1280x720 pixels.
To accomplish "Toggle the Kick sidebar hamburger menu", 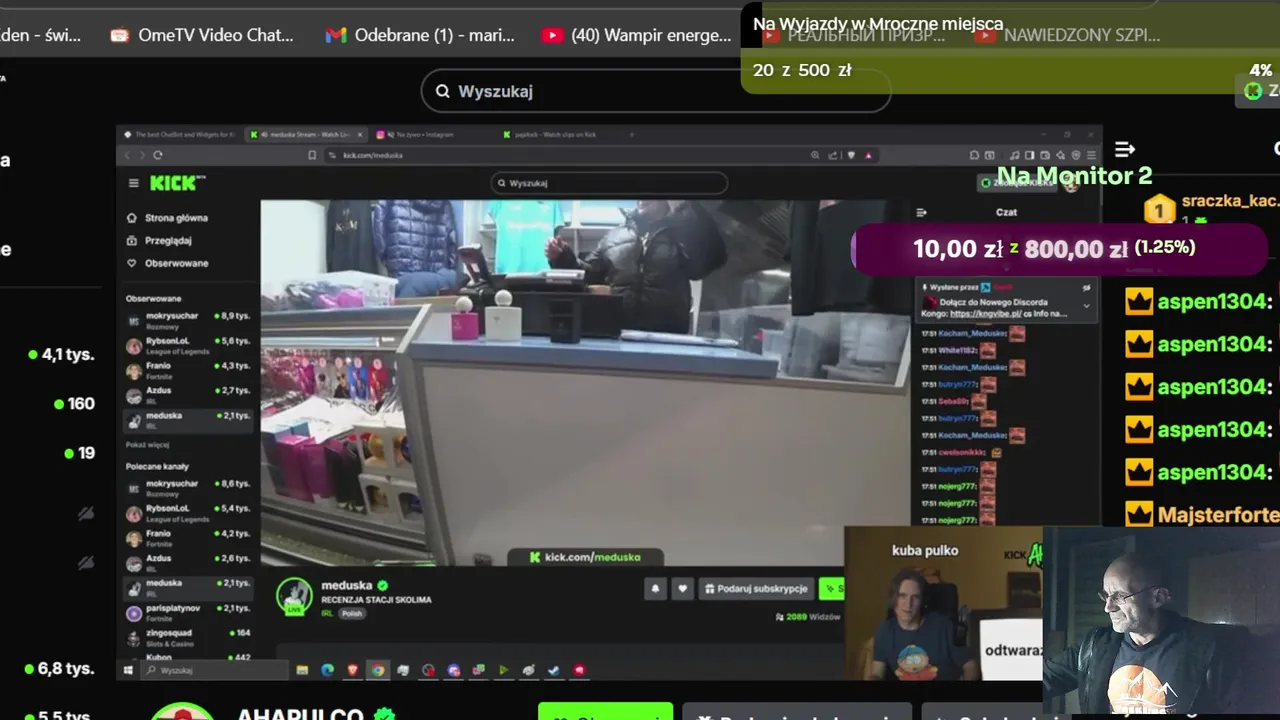I will pos(133,183).
